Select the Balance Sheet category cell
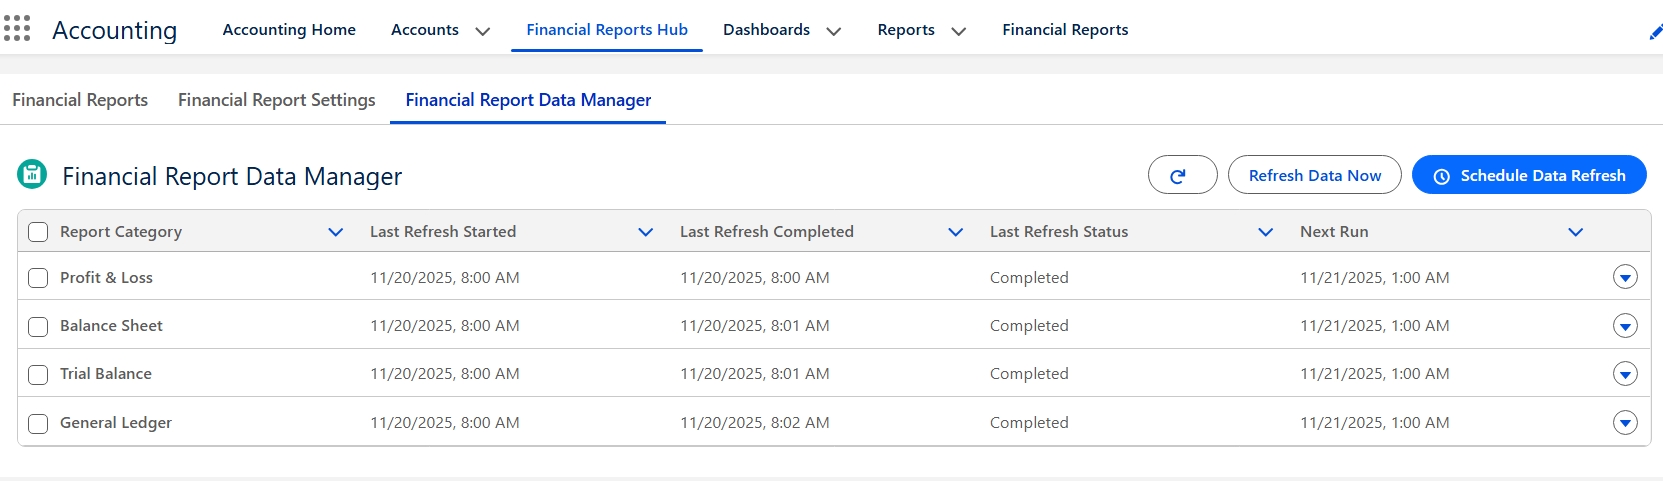The image size is (1663, 481). pos(111,326)
